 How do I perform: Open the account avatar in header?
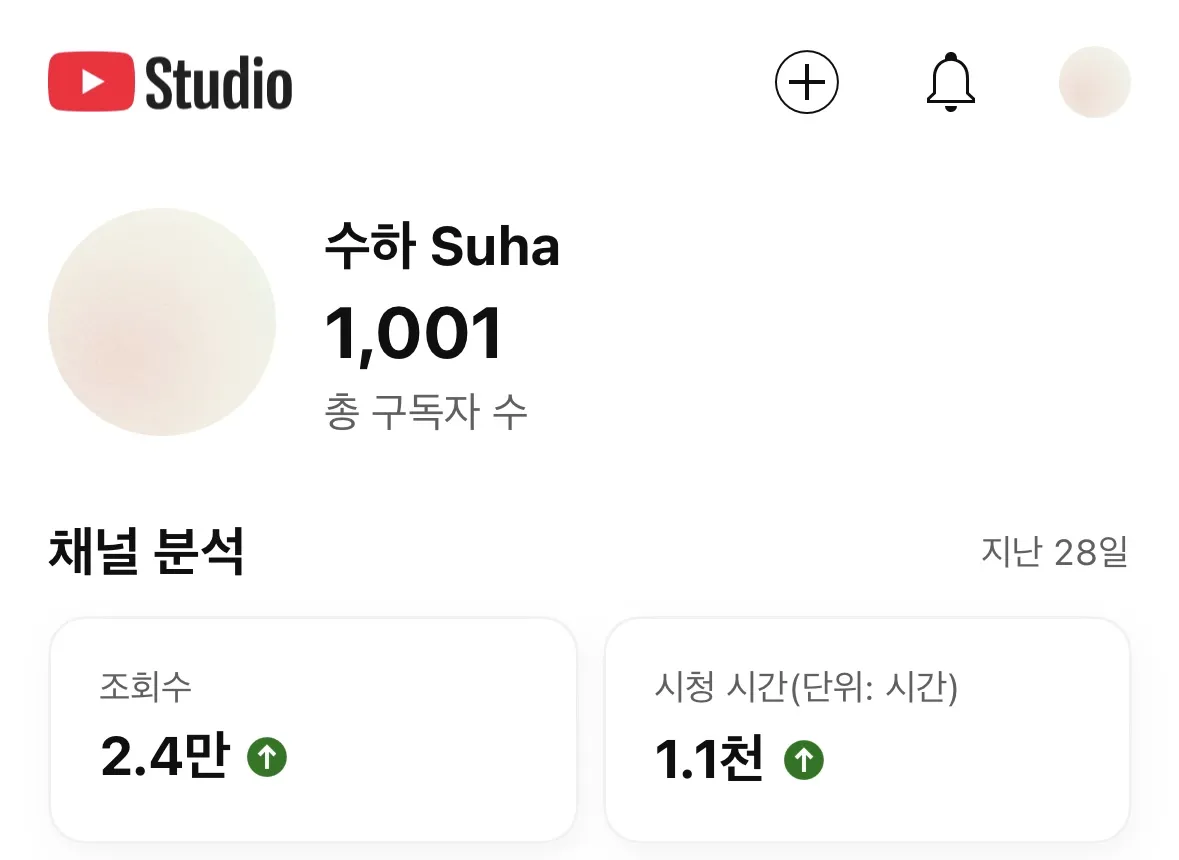pyautogui.click(x=1094, y=82)
